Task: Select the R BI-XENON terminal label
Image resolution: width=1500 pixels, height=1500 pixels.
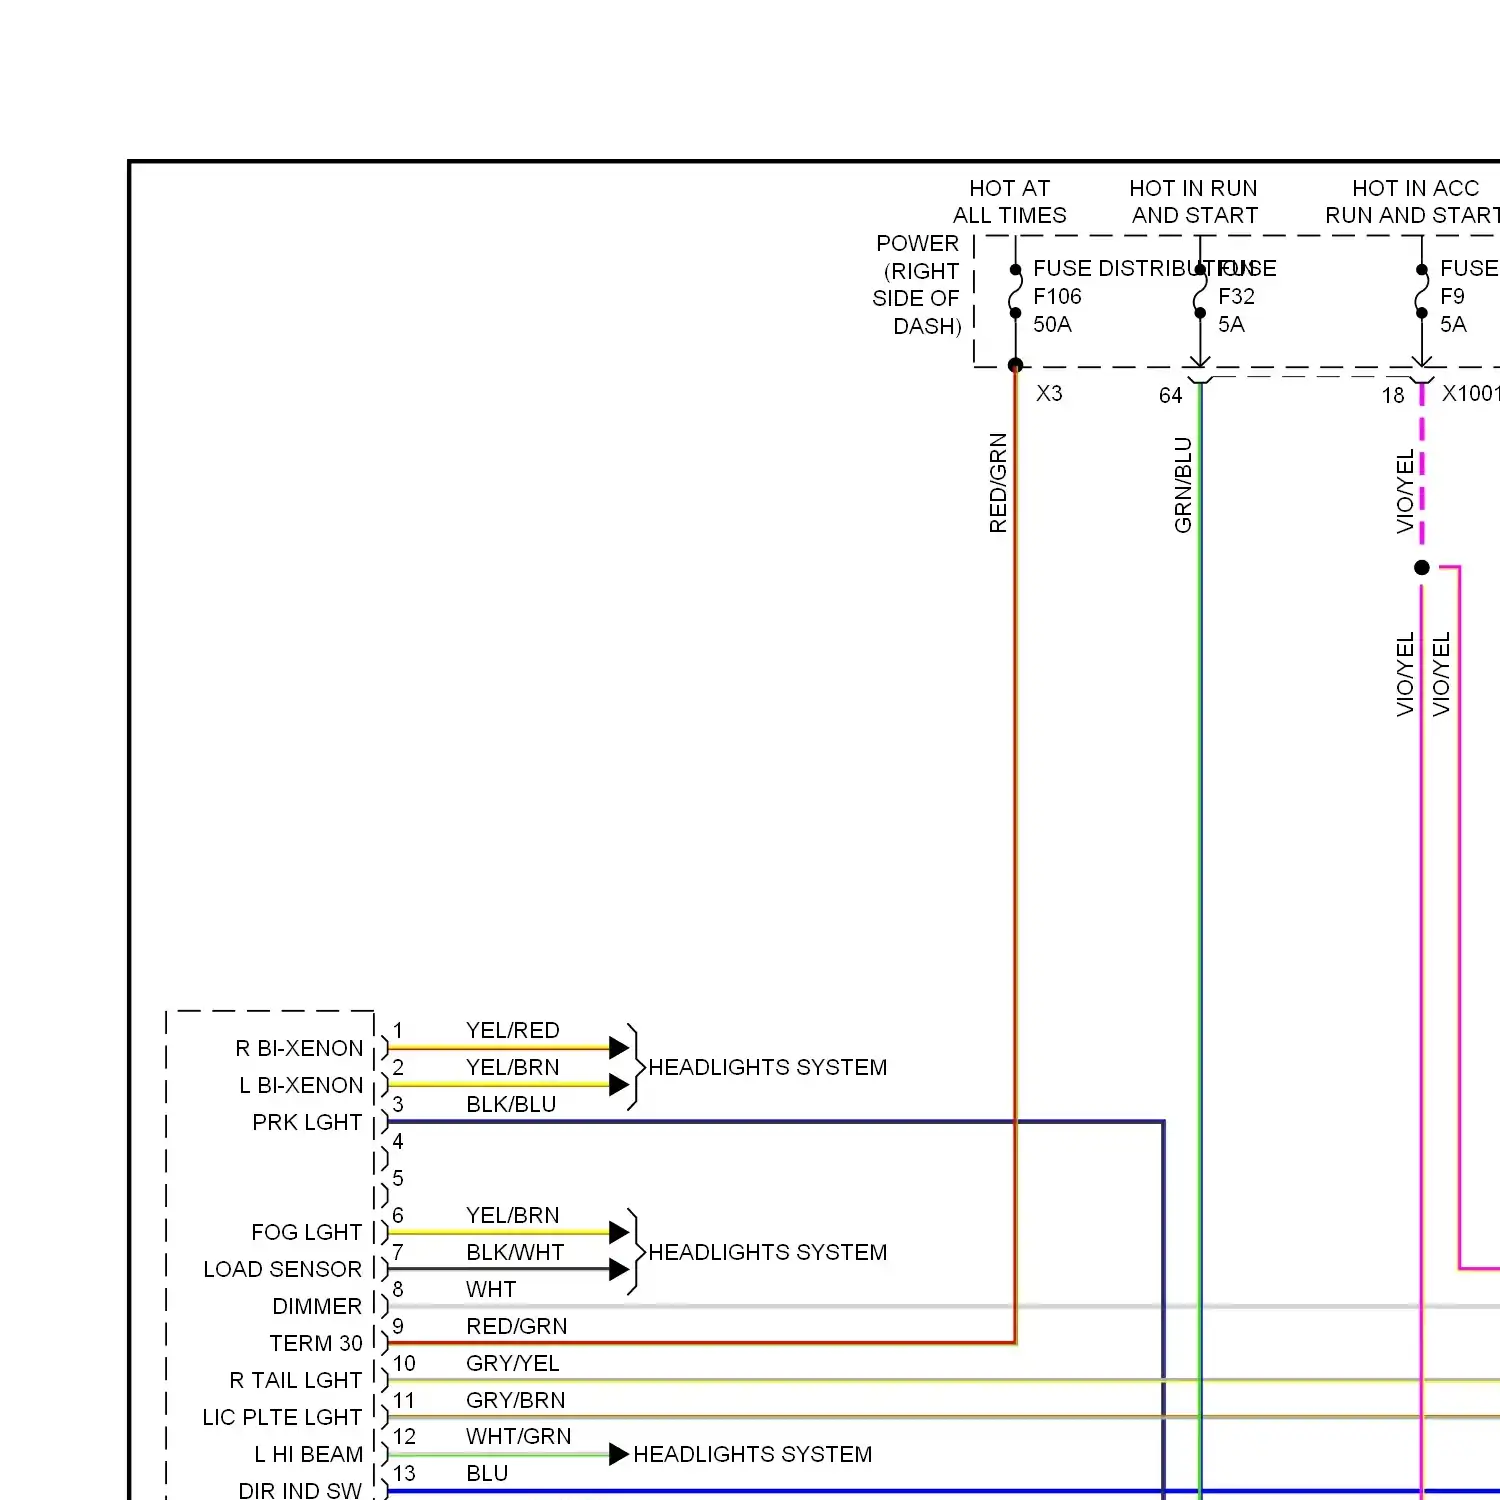Action: pyautogui.click(x=299, y=1048)
